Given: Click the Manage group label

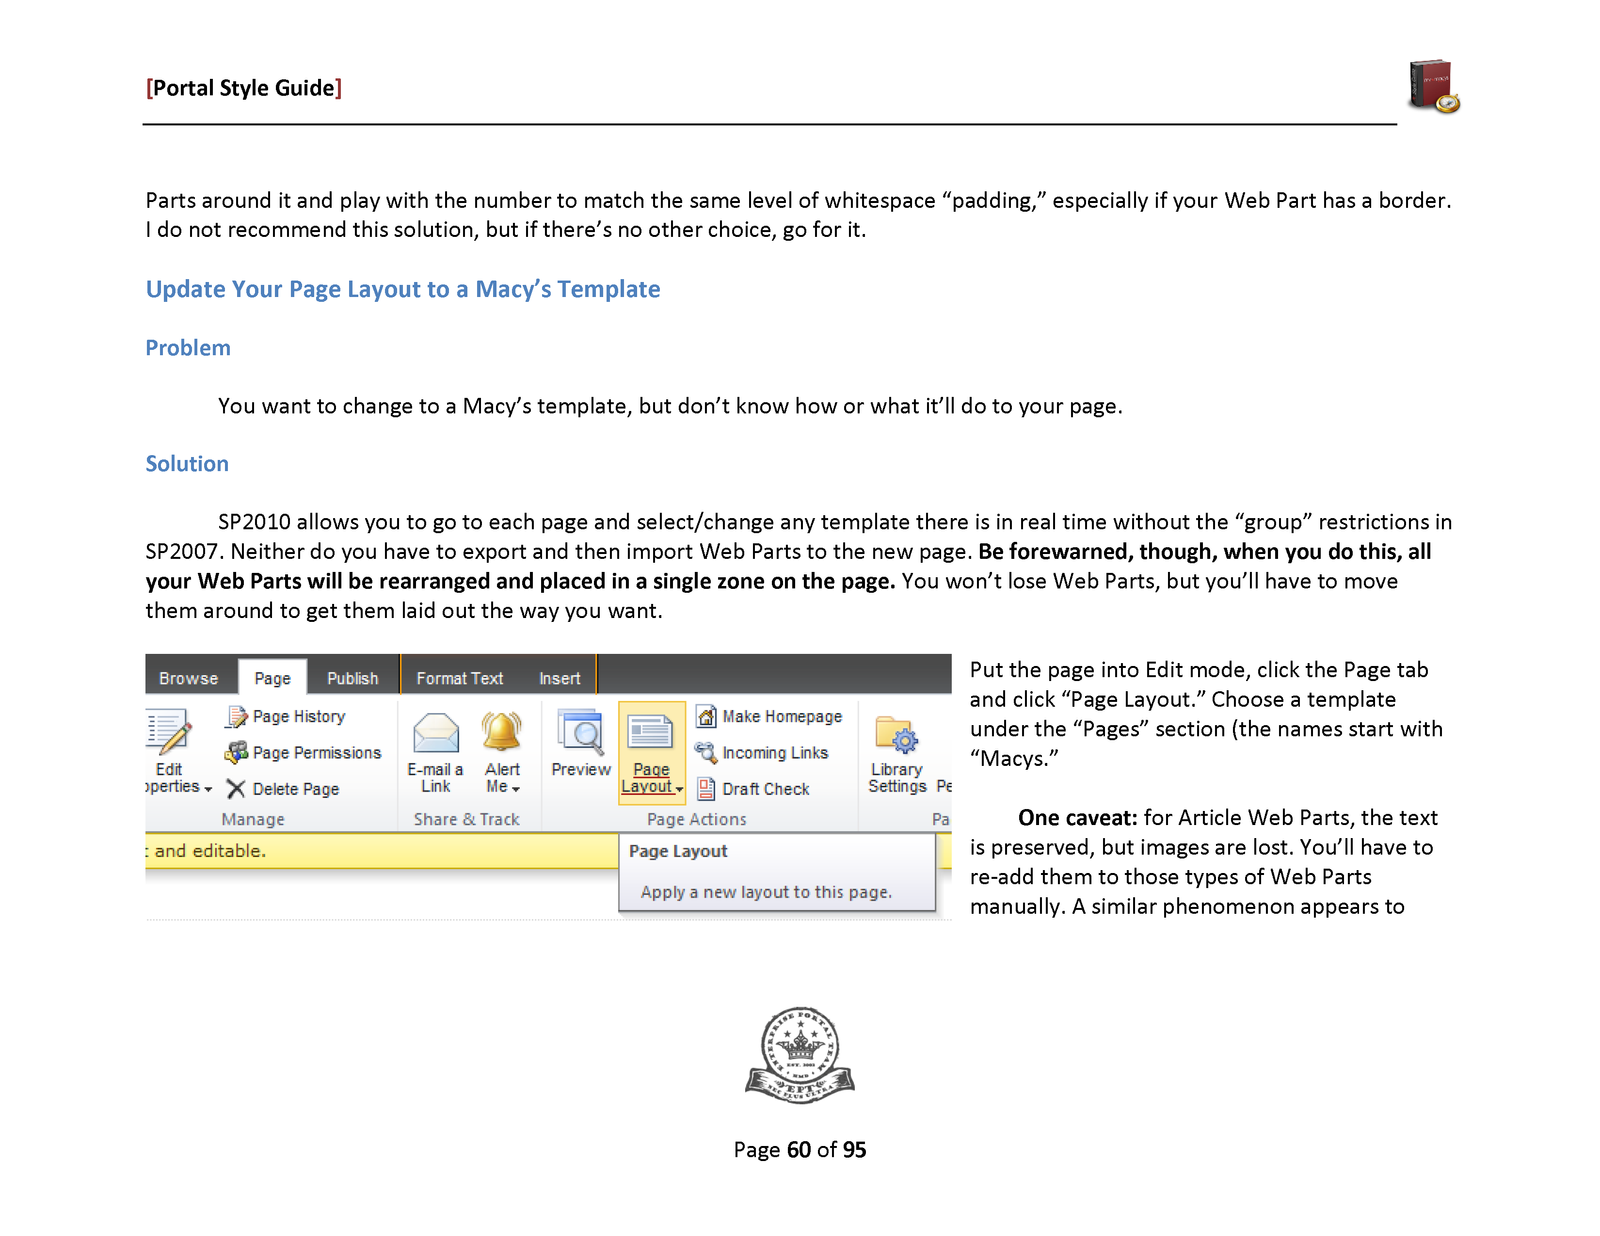Looking at the screenshot, I should 253,819.
